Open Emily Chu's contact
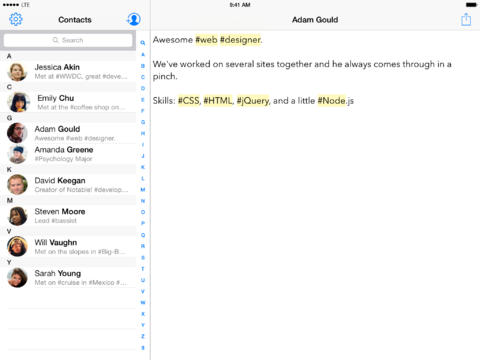The image size is (480, 360). (x=68, y=102)
